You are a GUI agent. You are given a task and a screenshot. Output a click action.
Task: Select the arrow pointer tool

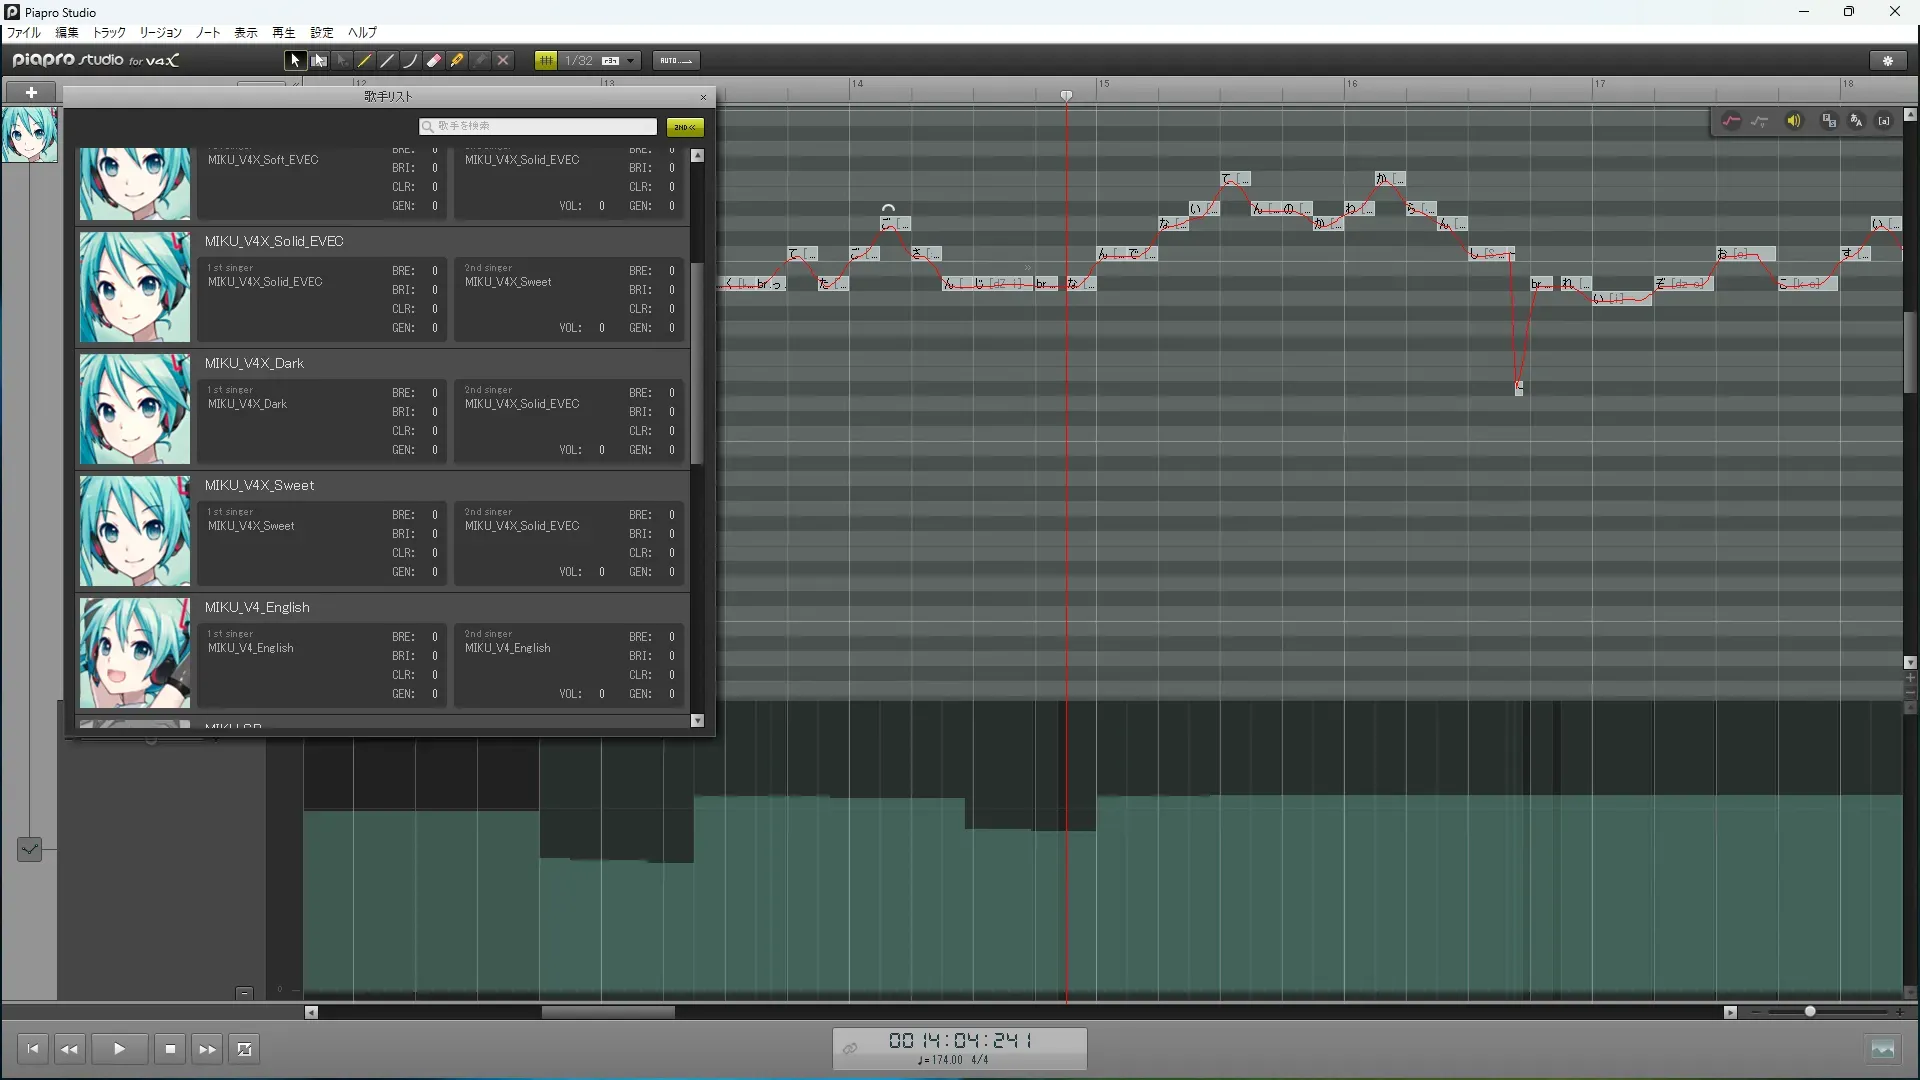[x=295, y=61]
